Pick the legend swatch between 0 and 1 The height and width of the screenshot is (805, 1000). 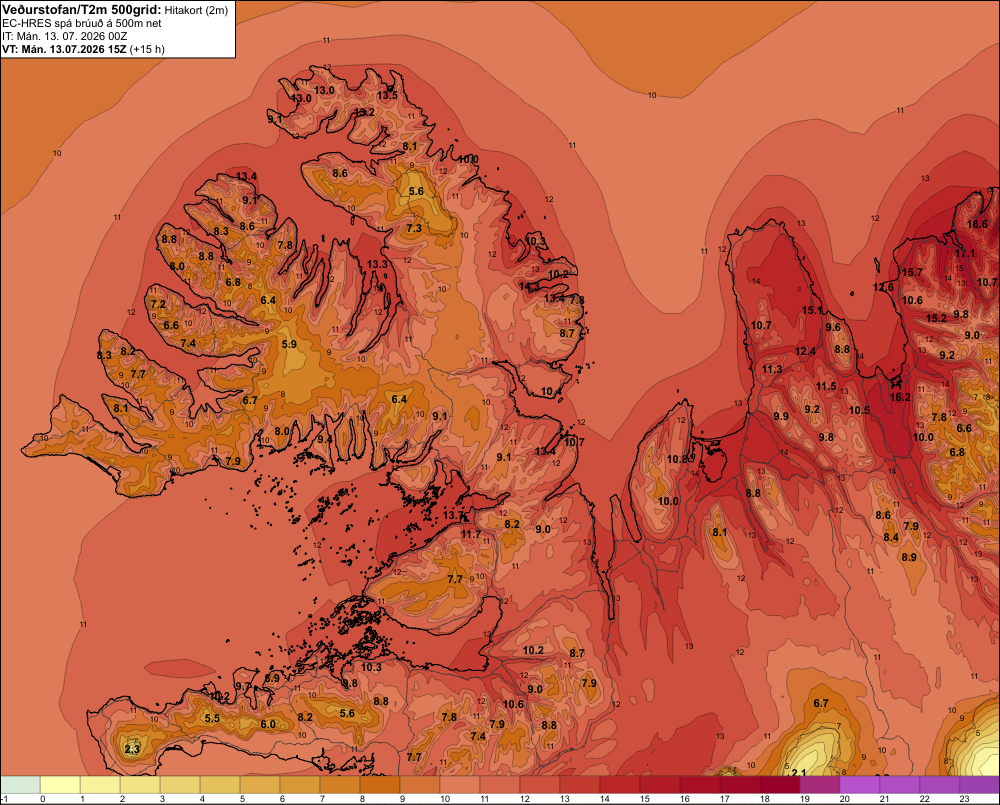60,785
